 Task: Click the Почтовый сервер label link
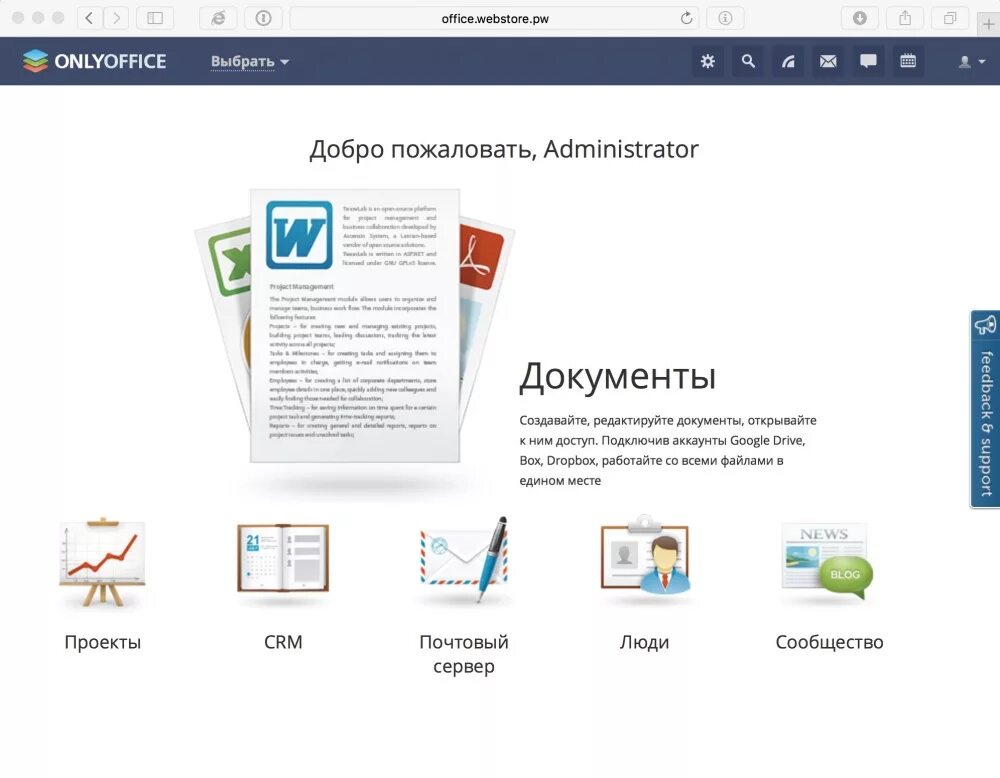click(x=464, y=654)
